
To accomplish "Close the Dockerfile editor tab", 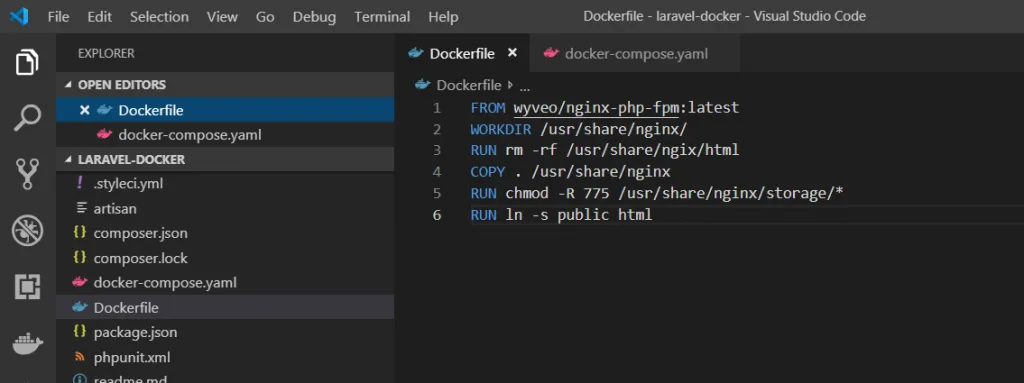I will click(513, 53).
